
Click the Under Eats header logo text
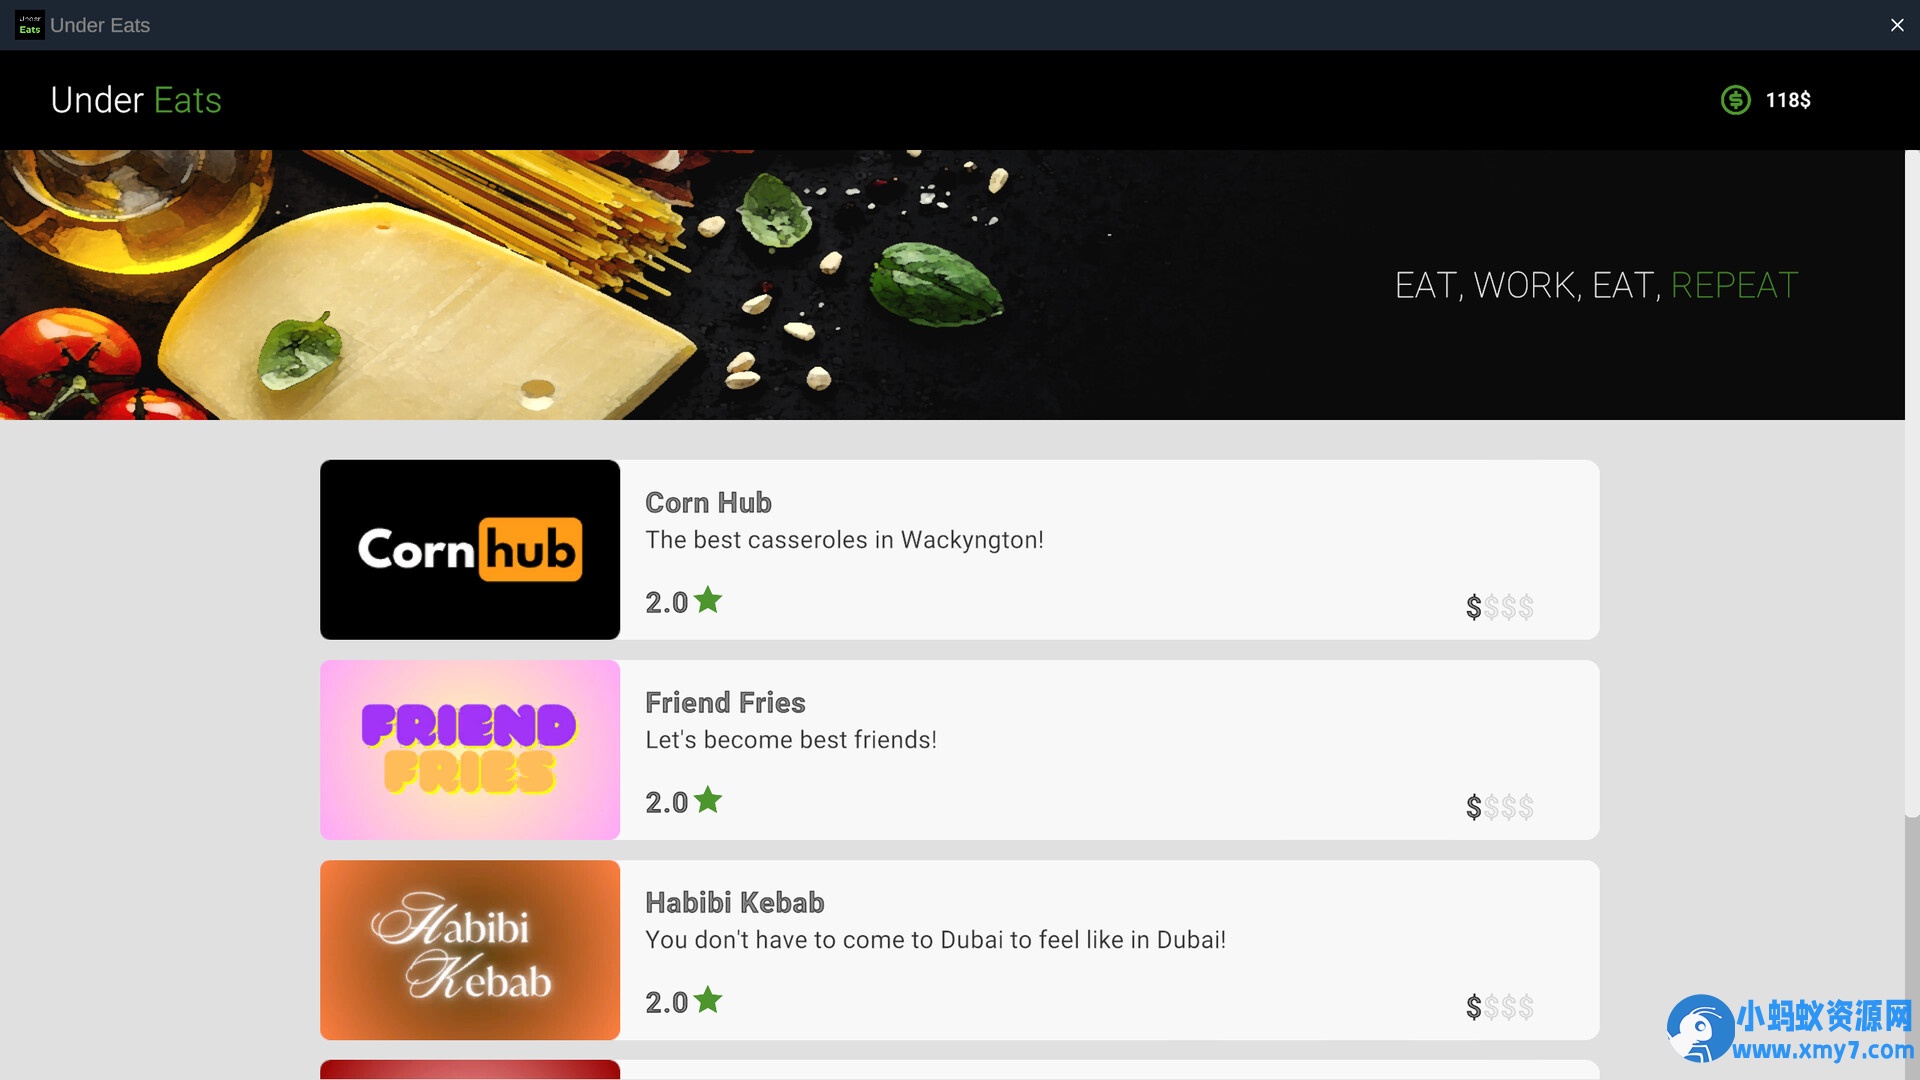(x=136, y=100)
